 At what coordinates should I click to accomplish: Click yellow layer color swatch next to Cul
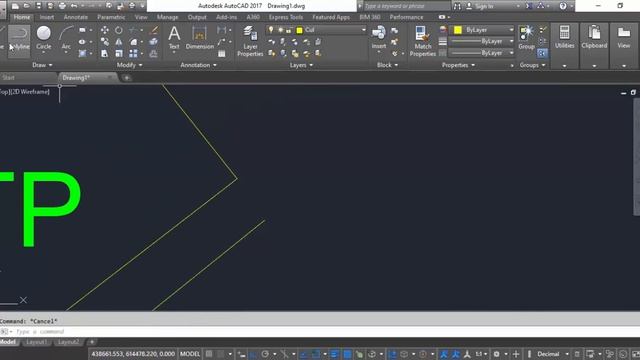tap(300, 30)
